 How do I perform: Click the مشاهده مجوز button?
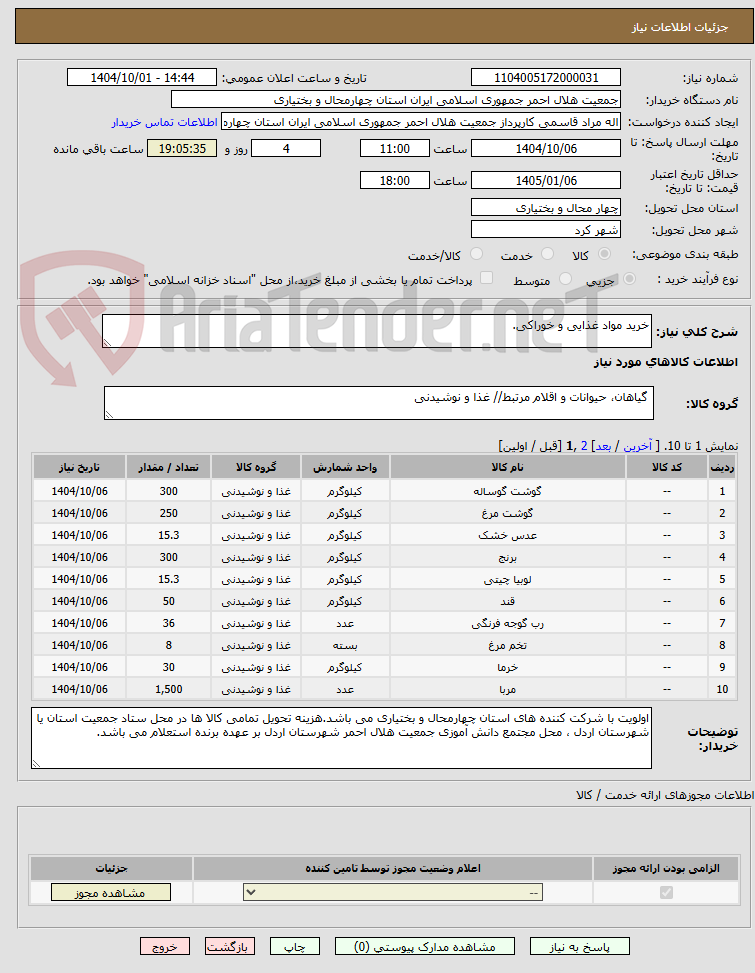(110, 892)
